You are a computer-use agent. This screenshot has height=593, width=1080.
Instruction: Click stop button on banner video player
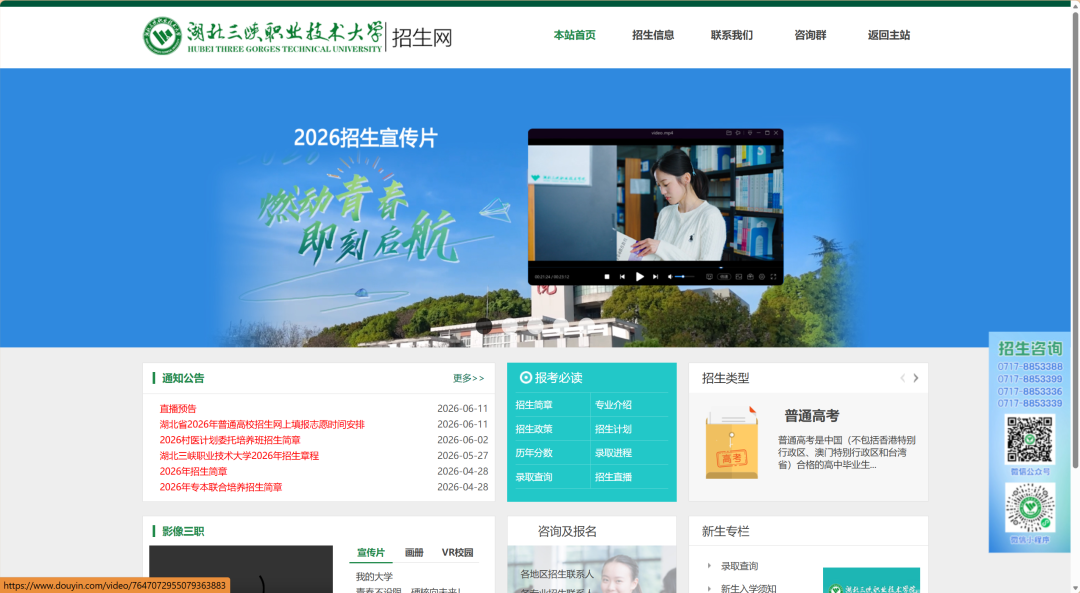pos(607,277)
